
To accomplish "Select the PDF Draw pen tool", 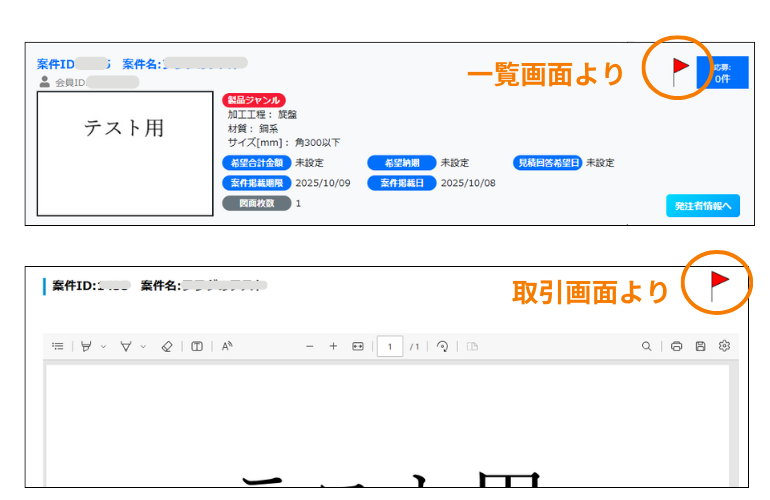I will coord(126,346).
